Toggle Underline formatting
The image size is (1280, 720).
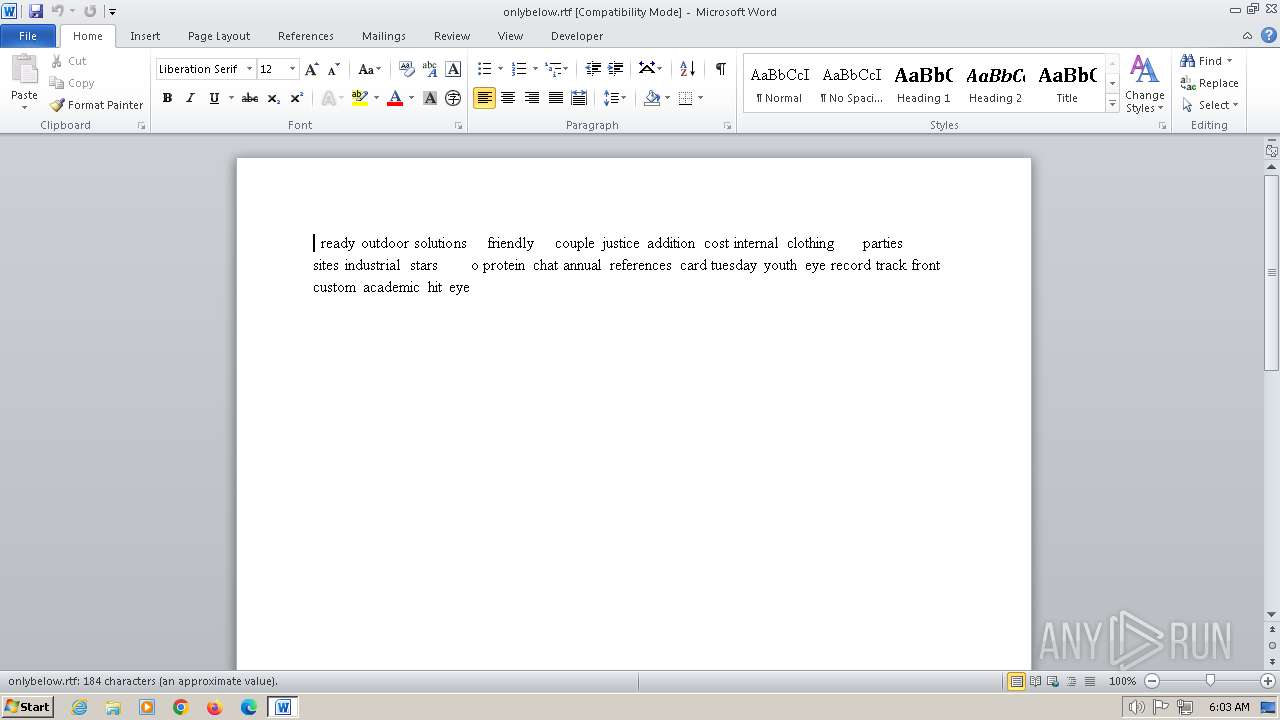tap(213, 98)
